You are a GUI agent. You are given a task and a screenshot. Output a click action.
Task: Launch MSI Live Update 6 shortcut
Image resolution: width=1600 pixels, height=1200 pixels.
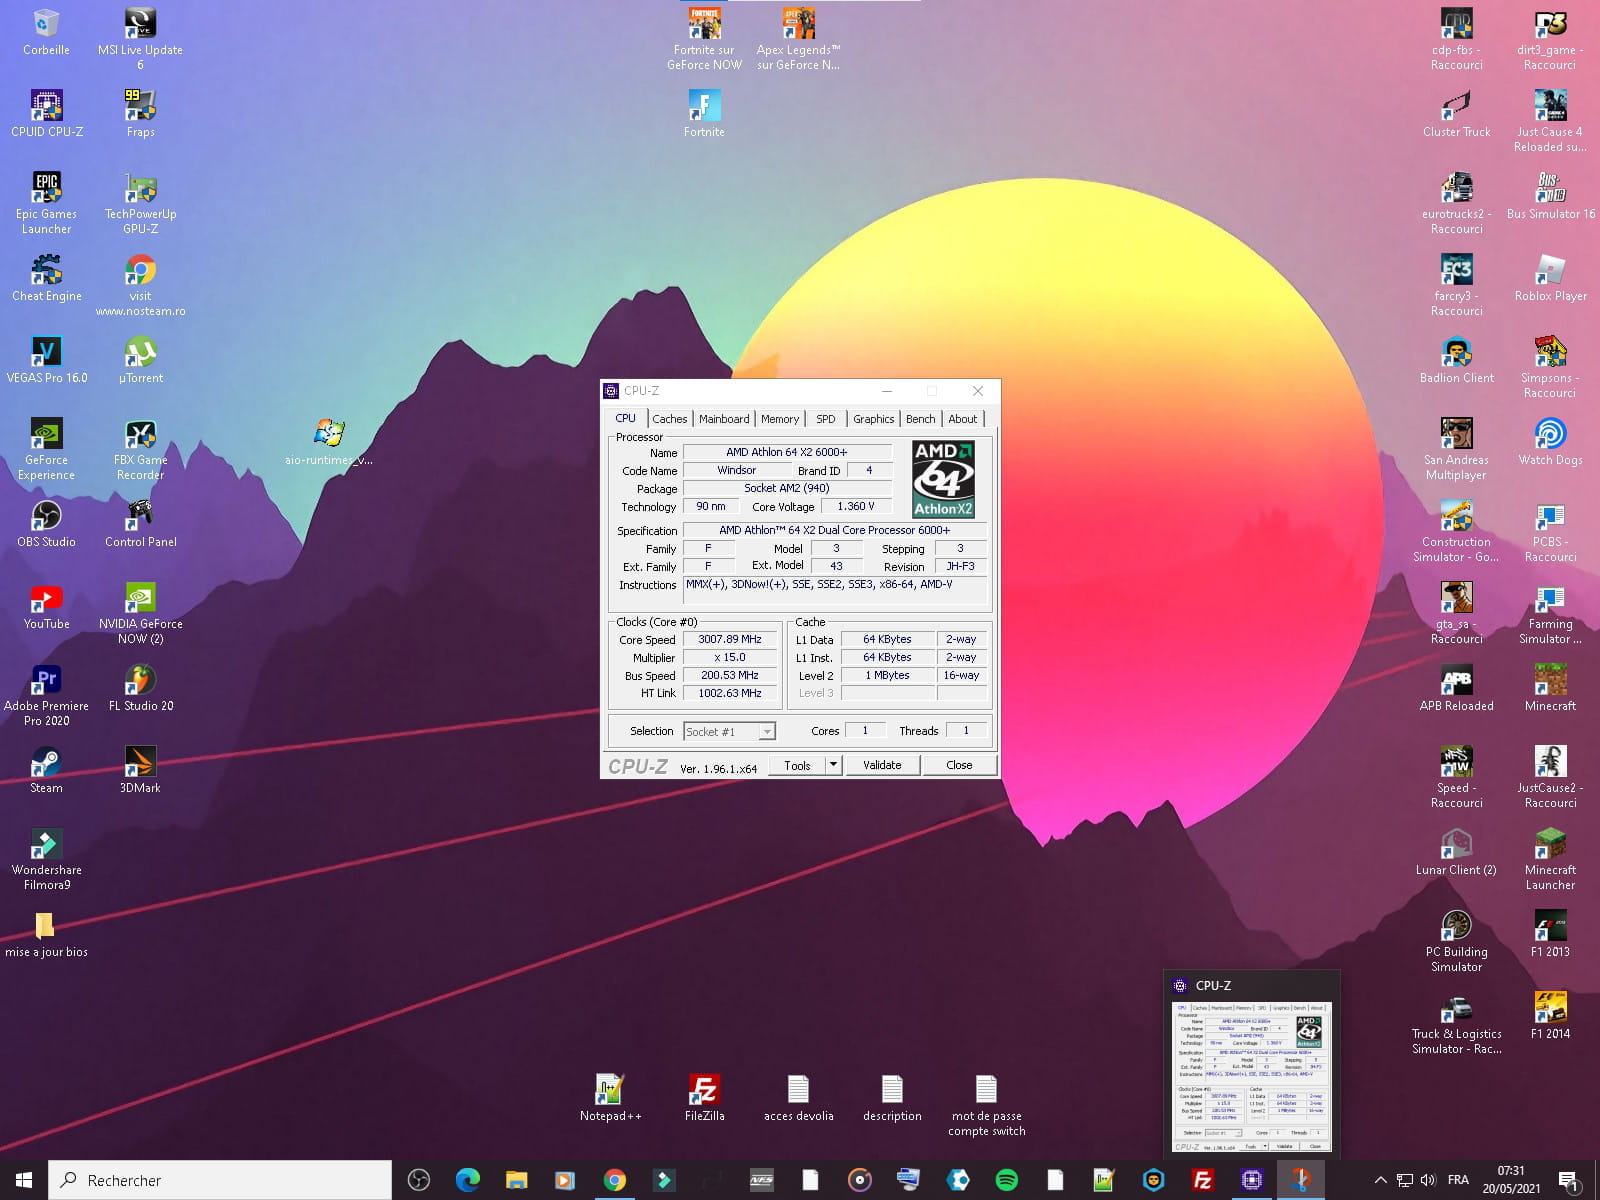(x=140, y=38)
